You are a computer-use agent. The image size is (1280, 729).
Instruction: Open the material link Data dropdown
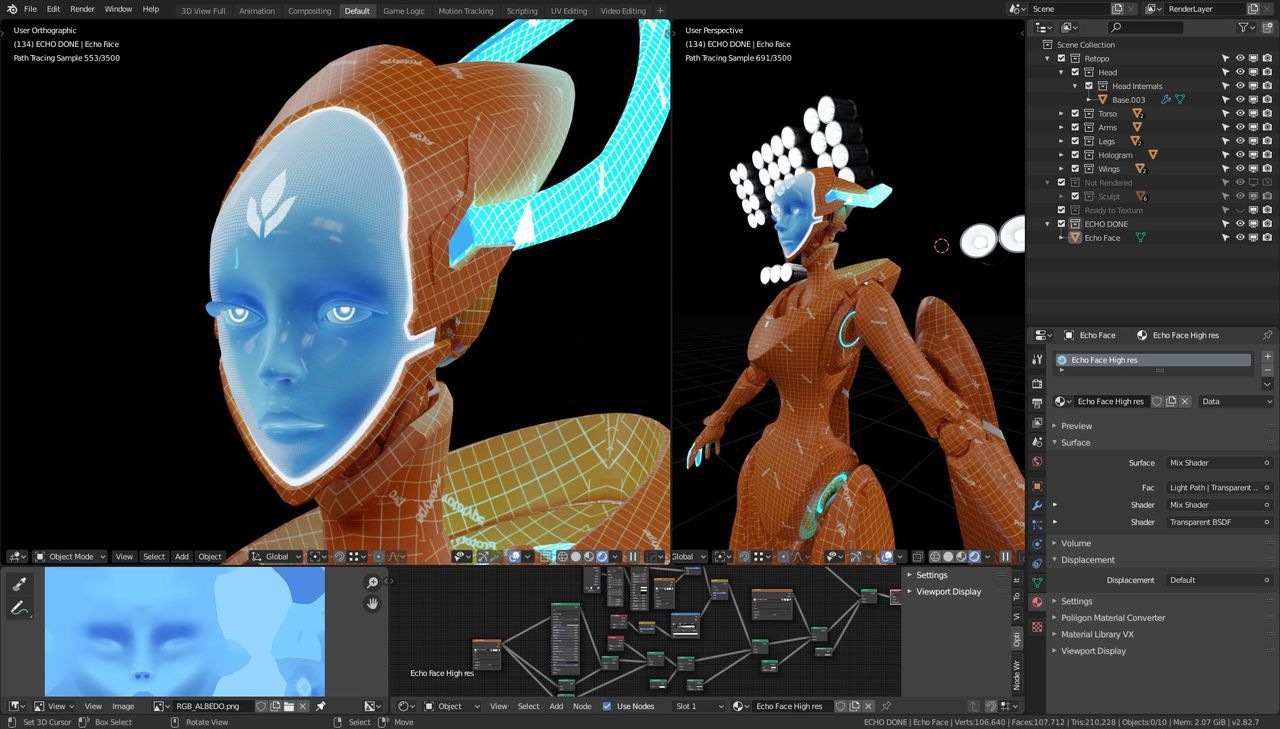coord(1236,401)
